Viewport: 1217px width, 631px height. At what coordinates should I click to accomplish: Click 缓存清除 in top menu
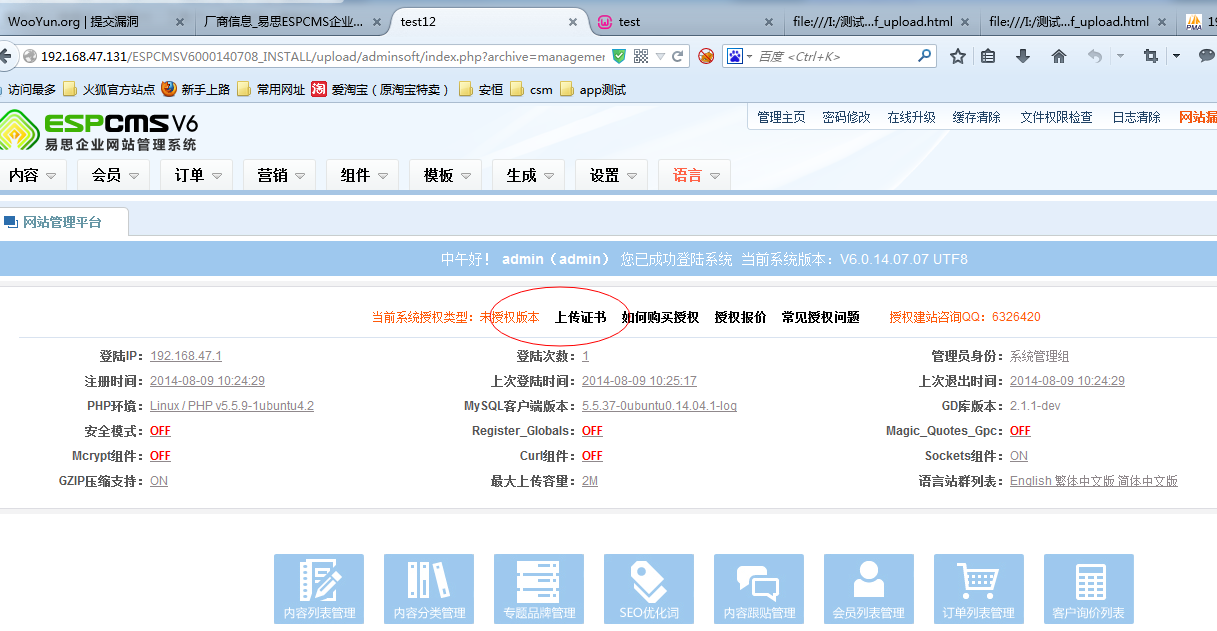point(976,117)
